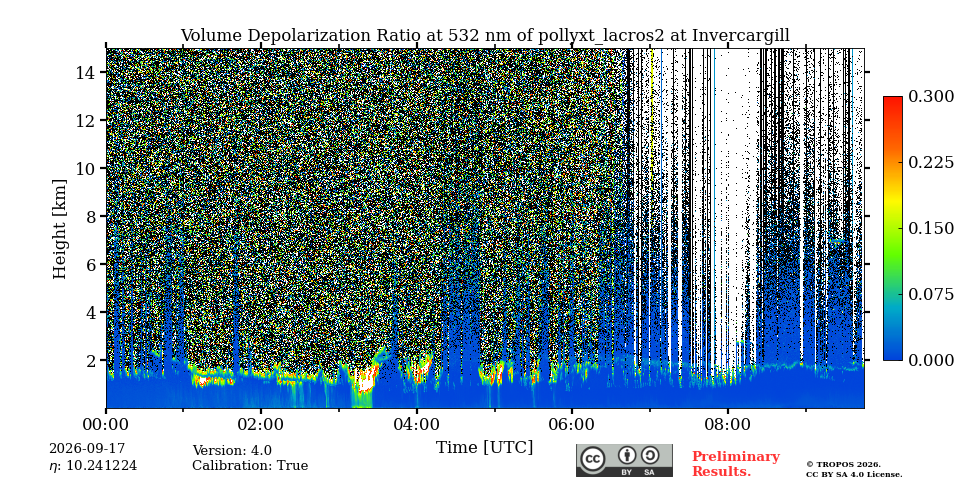Click the 'CC BY SA 4.0 License.' text

pyautogui.click(x=854, y=474)
